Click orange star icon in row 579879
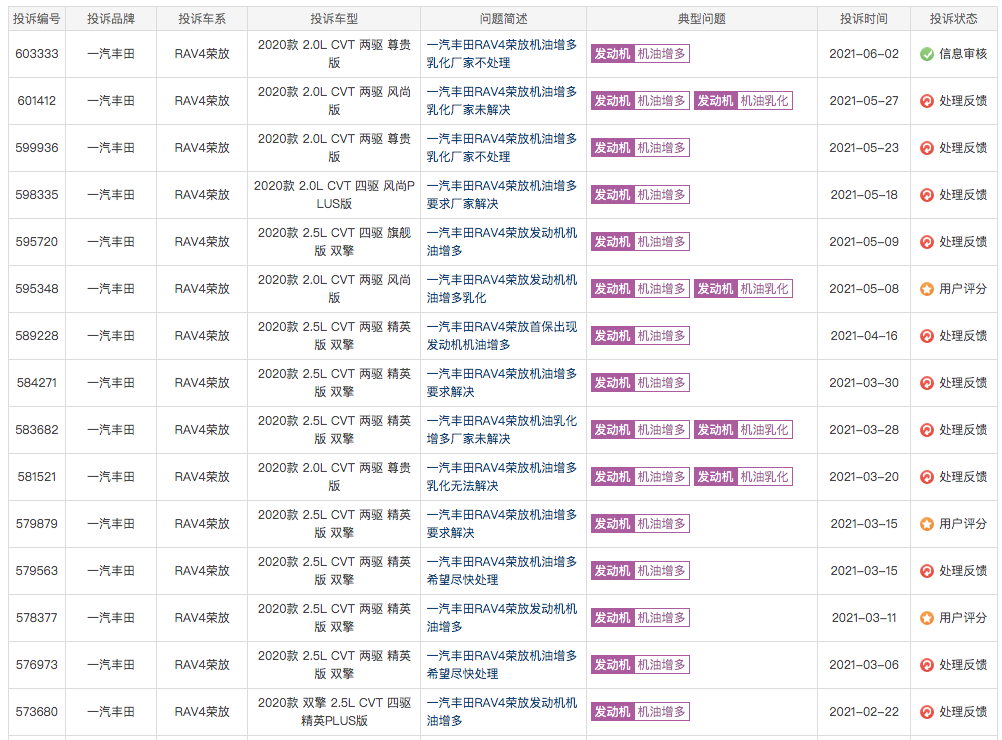The width and height of the screenshot is (1002, 740). click(x=927, y=524)
